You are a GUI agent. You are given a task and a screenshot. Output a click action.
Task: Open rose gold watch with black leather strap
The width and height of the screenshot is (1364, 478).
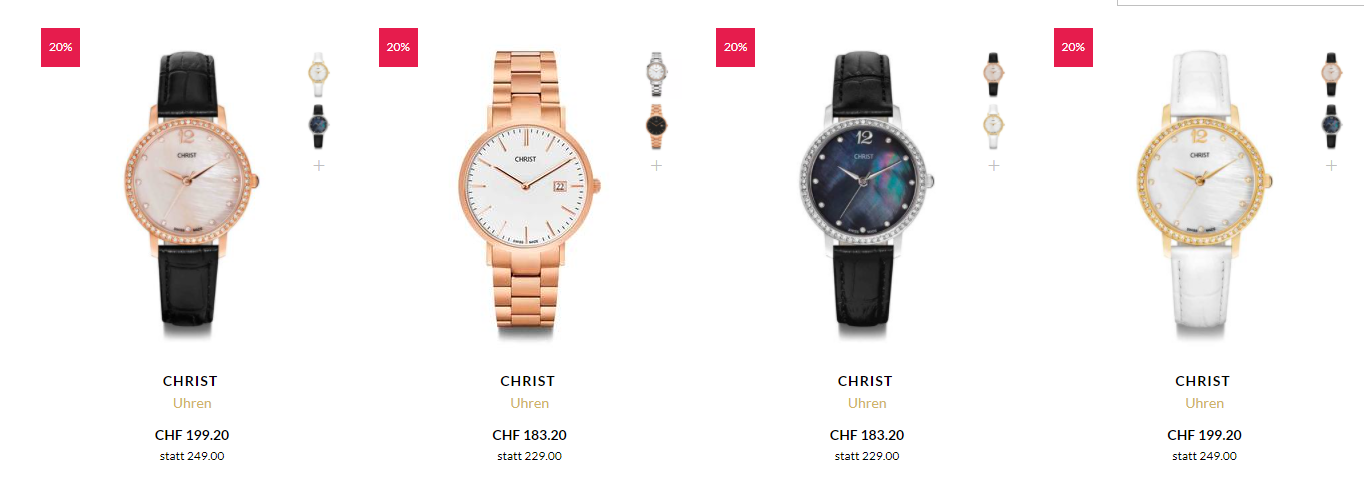coord(190,190)
